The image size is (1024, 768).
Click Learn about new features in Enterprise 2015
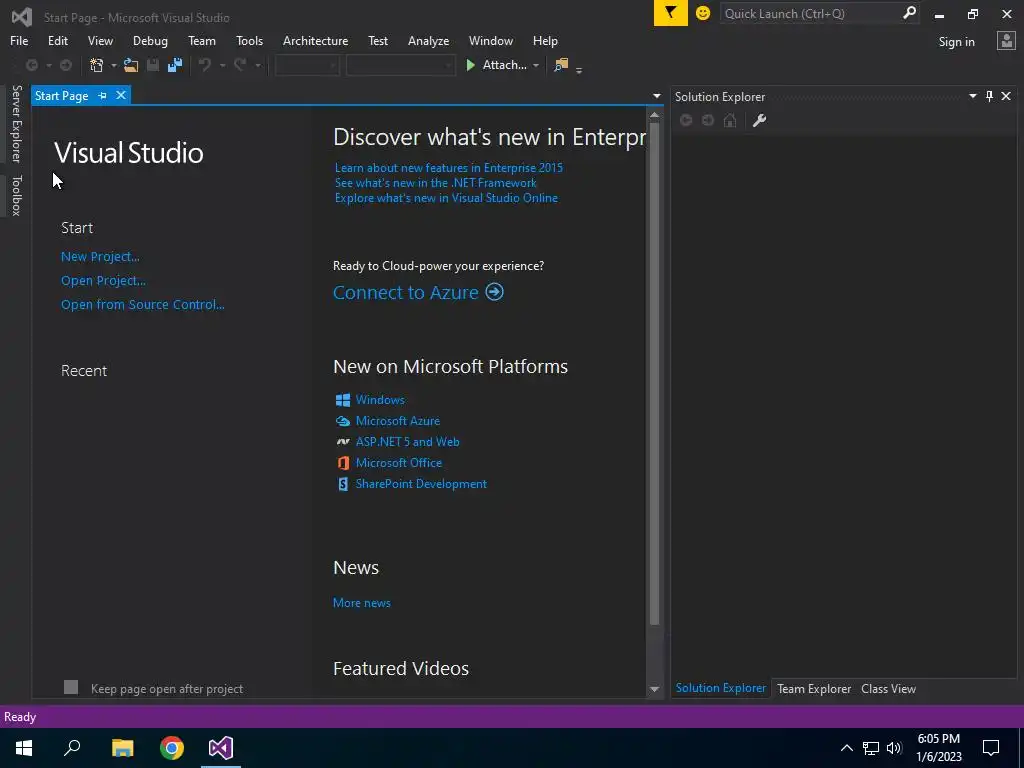[449, 168]
